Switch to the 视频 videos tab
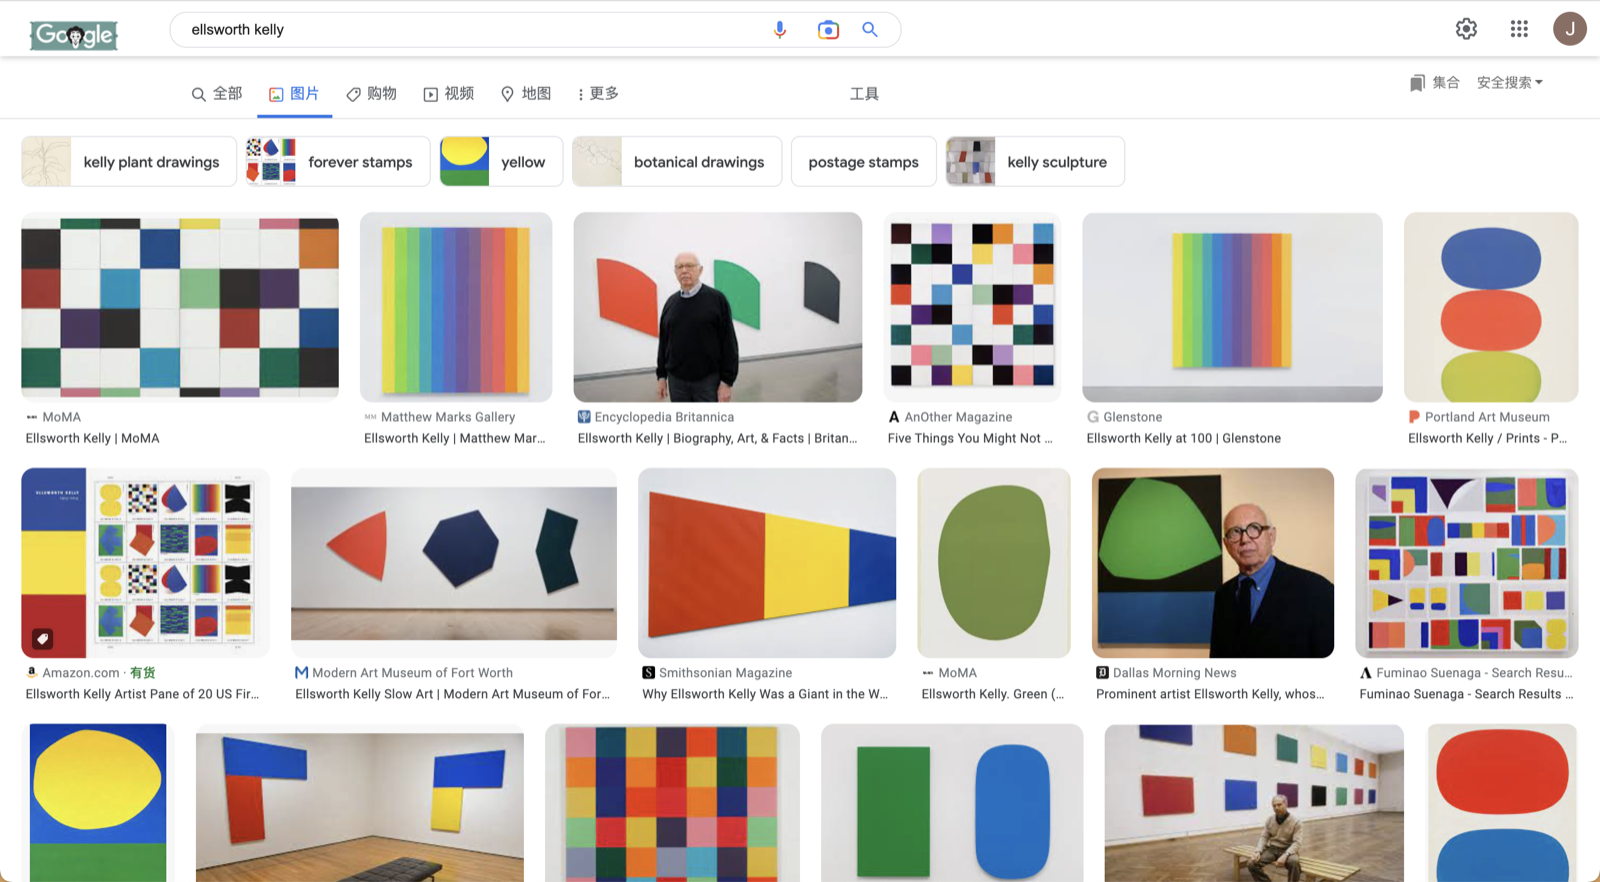 449,94
